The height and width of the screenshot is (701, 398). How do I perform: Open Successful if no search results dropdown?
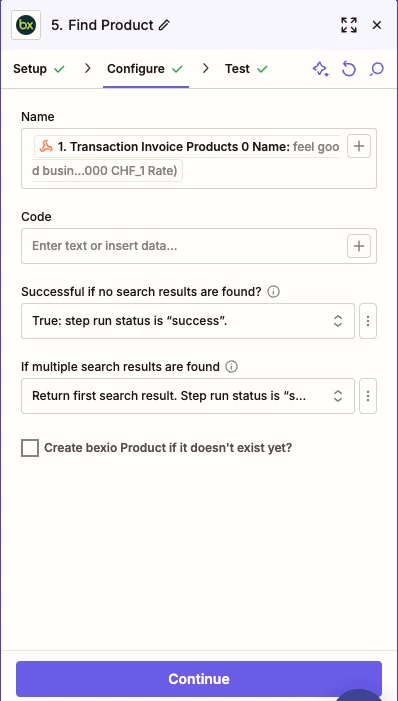pyautogui.click(x=188, y=321)
